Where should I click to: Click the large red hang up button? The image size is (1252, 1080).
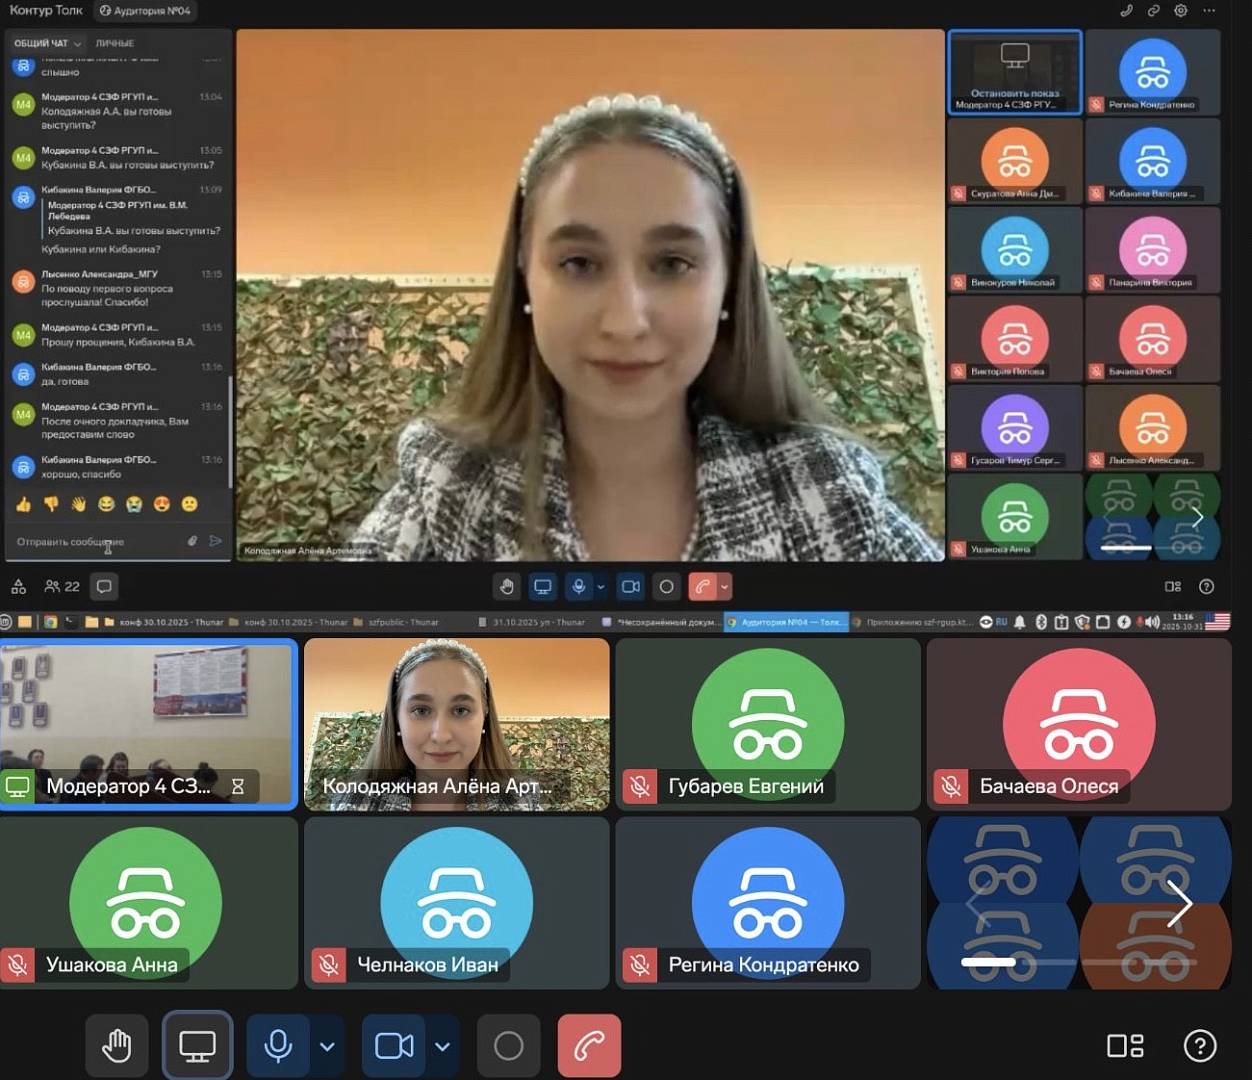pos(589,1046)
